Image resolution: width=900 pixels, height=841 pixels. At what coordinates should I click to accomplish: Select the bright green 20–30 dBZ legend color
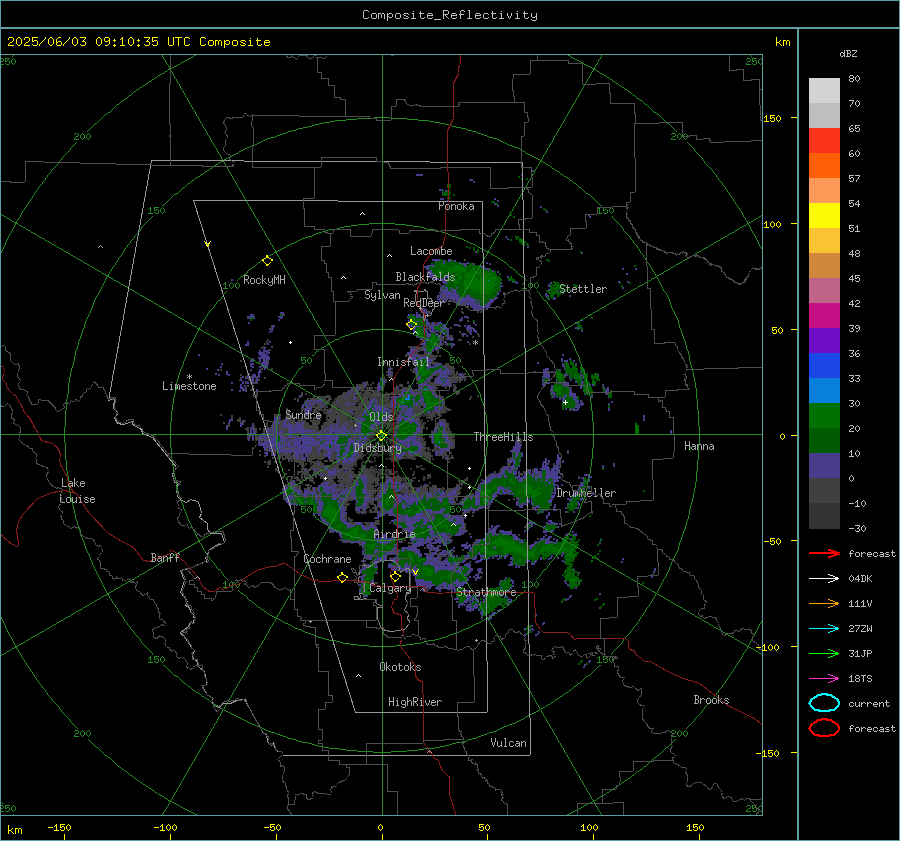click(824, 416)
